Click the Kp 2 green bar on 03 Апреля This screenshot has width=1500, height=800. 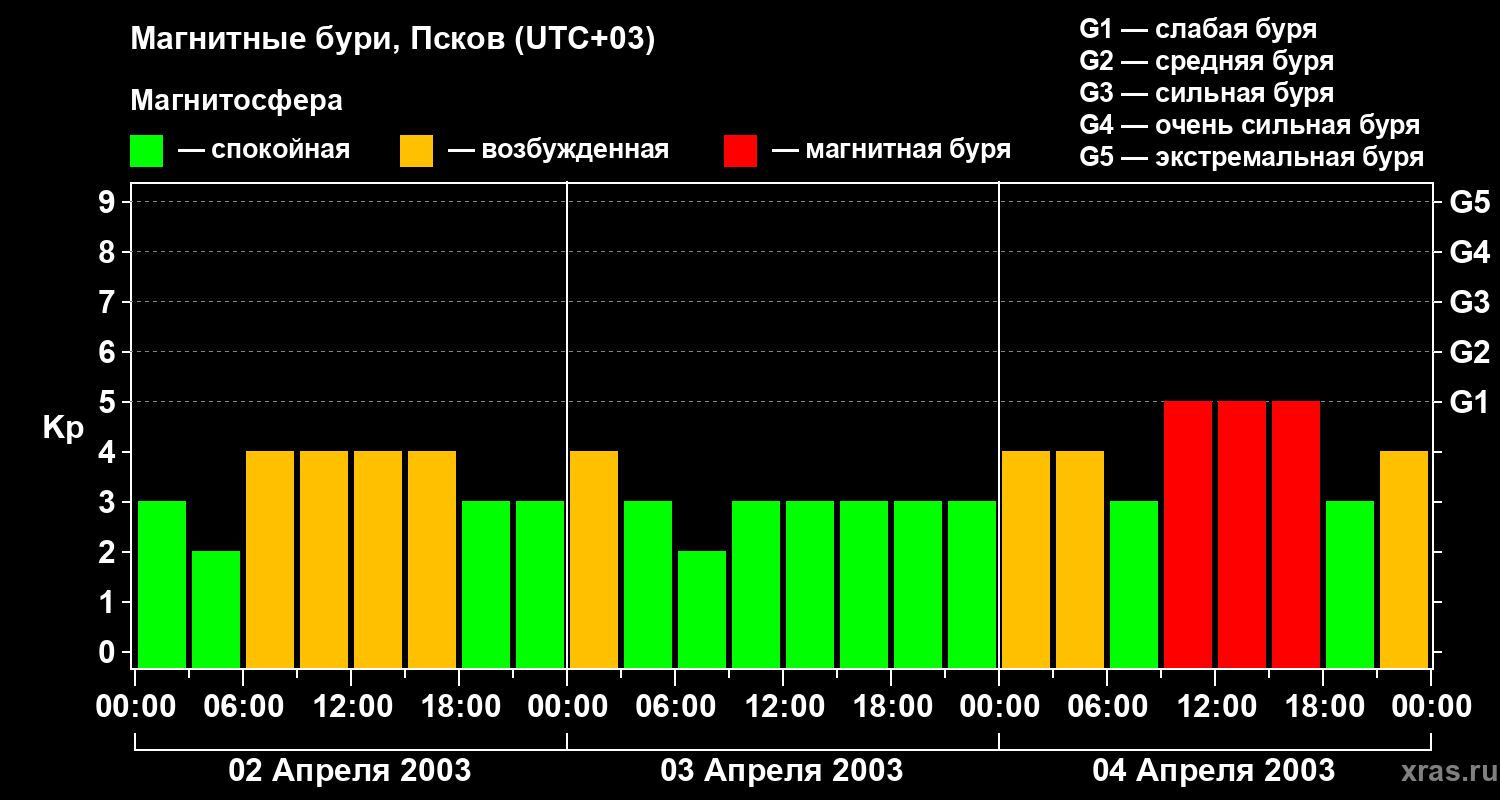coord(702,609)
